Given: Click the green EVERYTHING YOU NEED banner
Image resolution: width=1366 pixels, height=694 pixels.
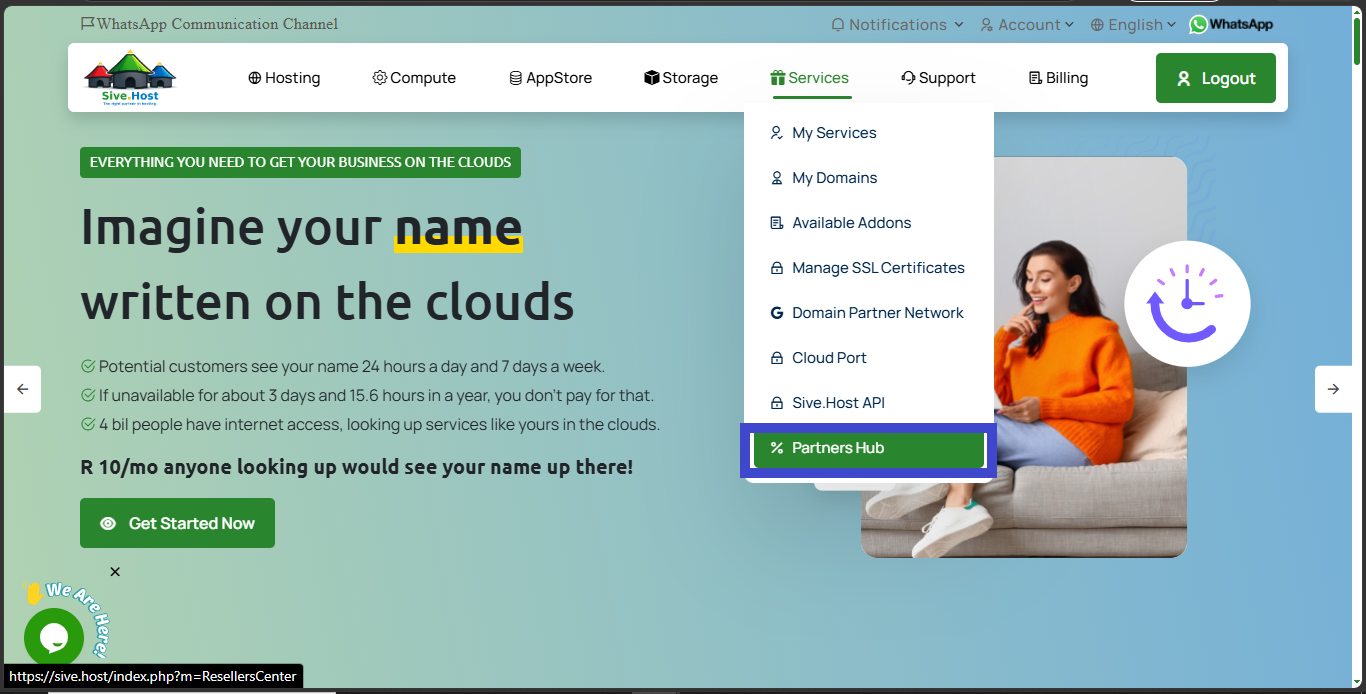Looking at the screenshot, I should pyautogui.click(x=300, y=162).
